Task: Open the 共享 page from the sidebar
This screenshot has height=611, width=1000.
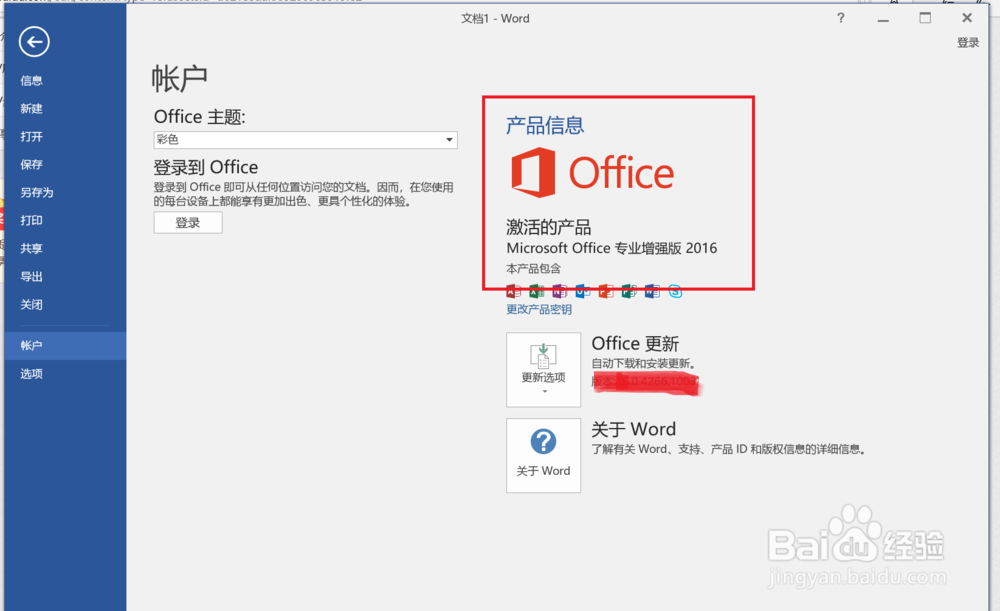Action: pyautogui.click(x=65, y=249)
